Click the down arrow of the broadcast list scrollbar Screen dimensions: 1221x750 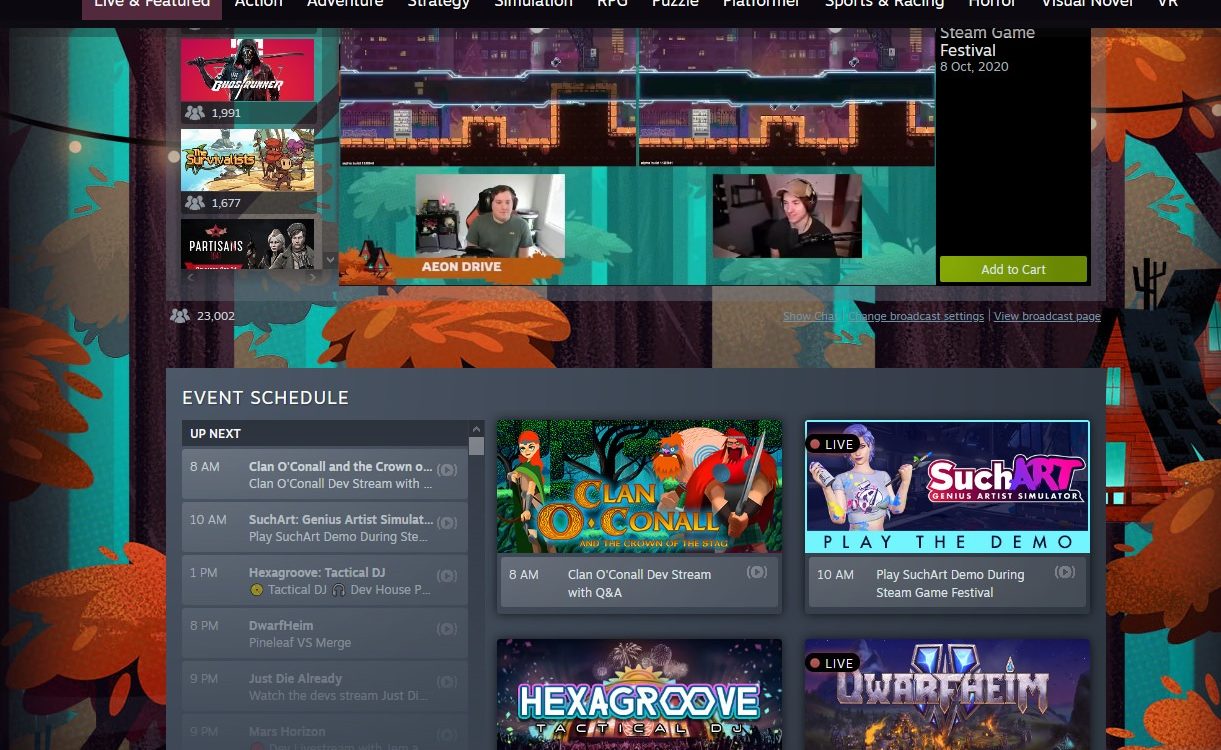[x=331, y=260]
